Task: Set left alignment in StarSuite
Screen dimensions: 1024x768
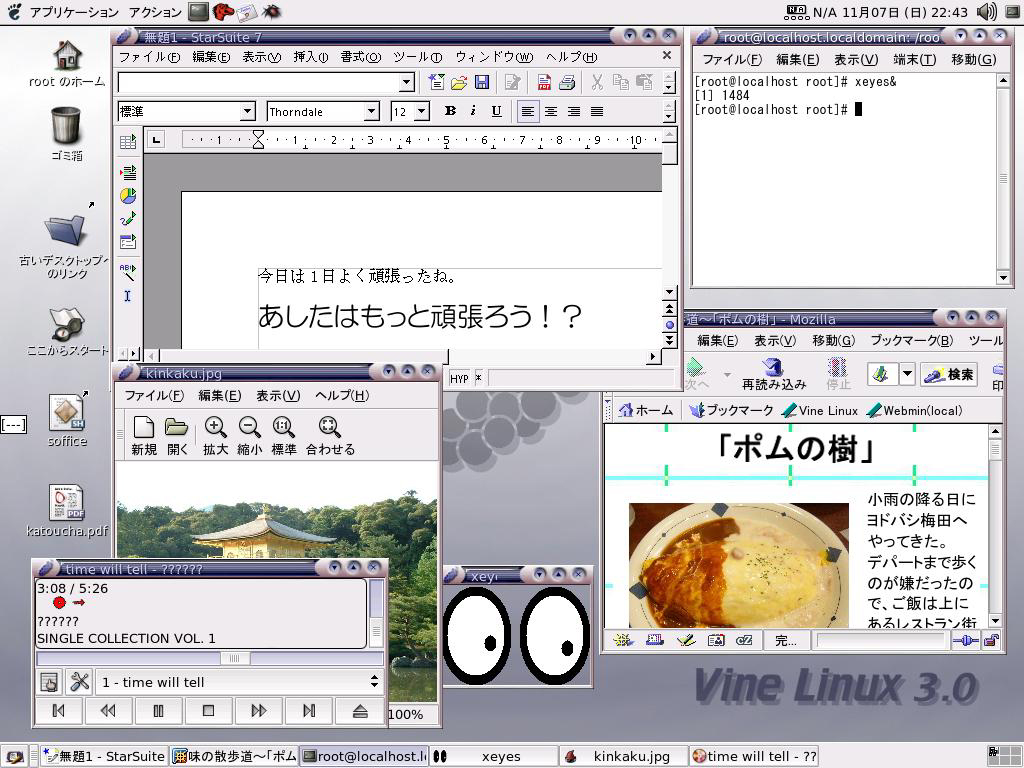Action: point(528,112)
